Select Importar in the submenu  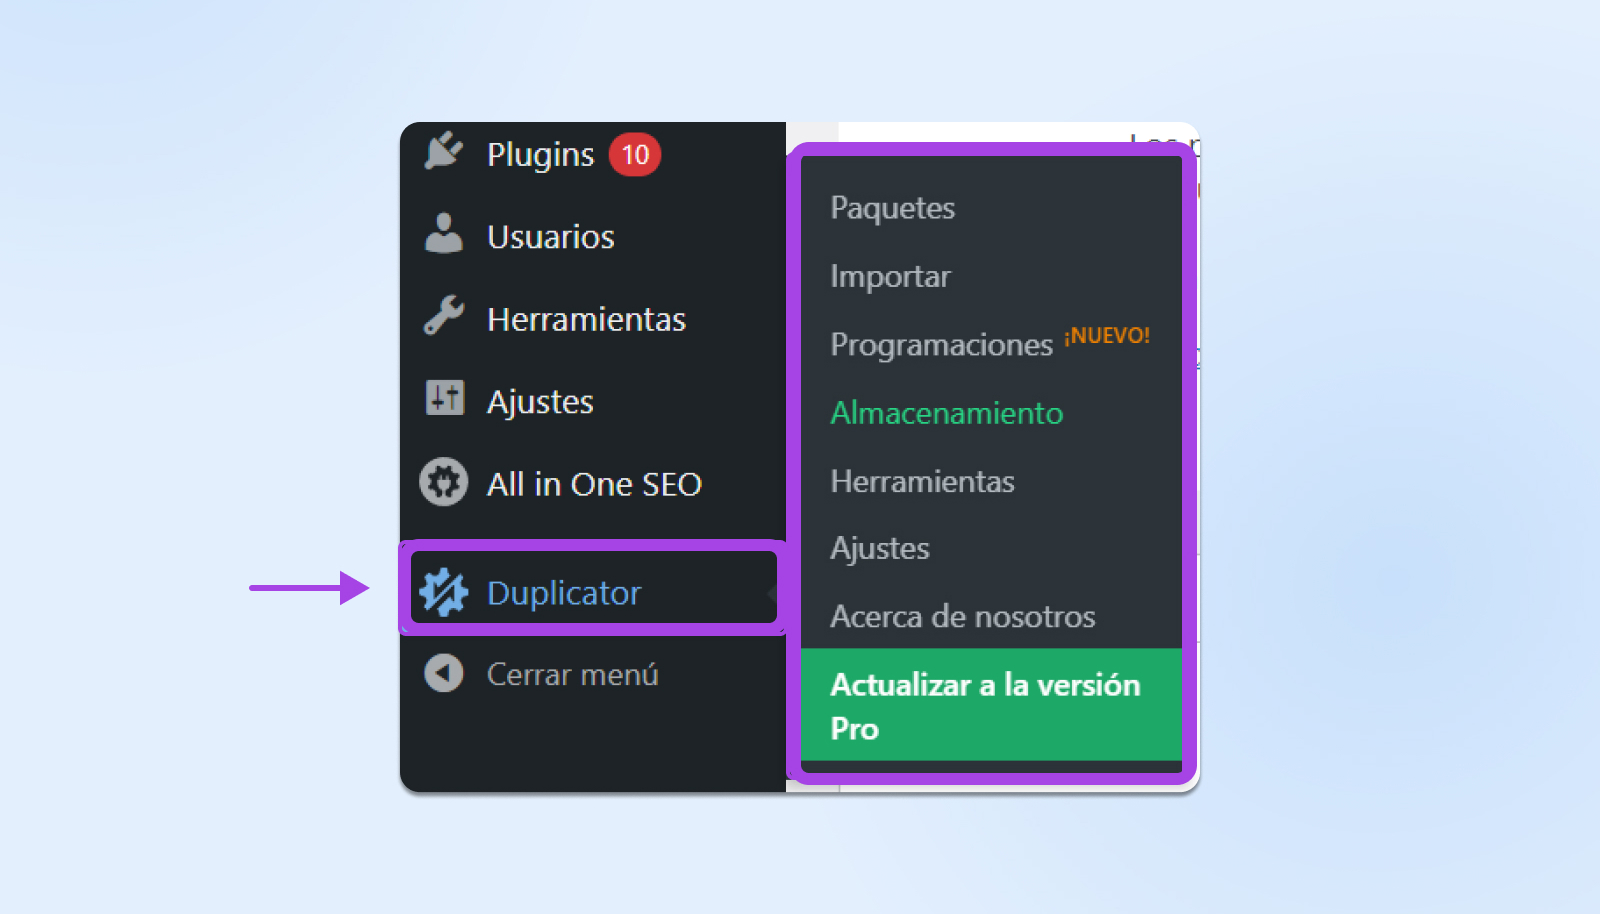[890, 276]
